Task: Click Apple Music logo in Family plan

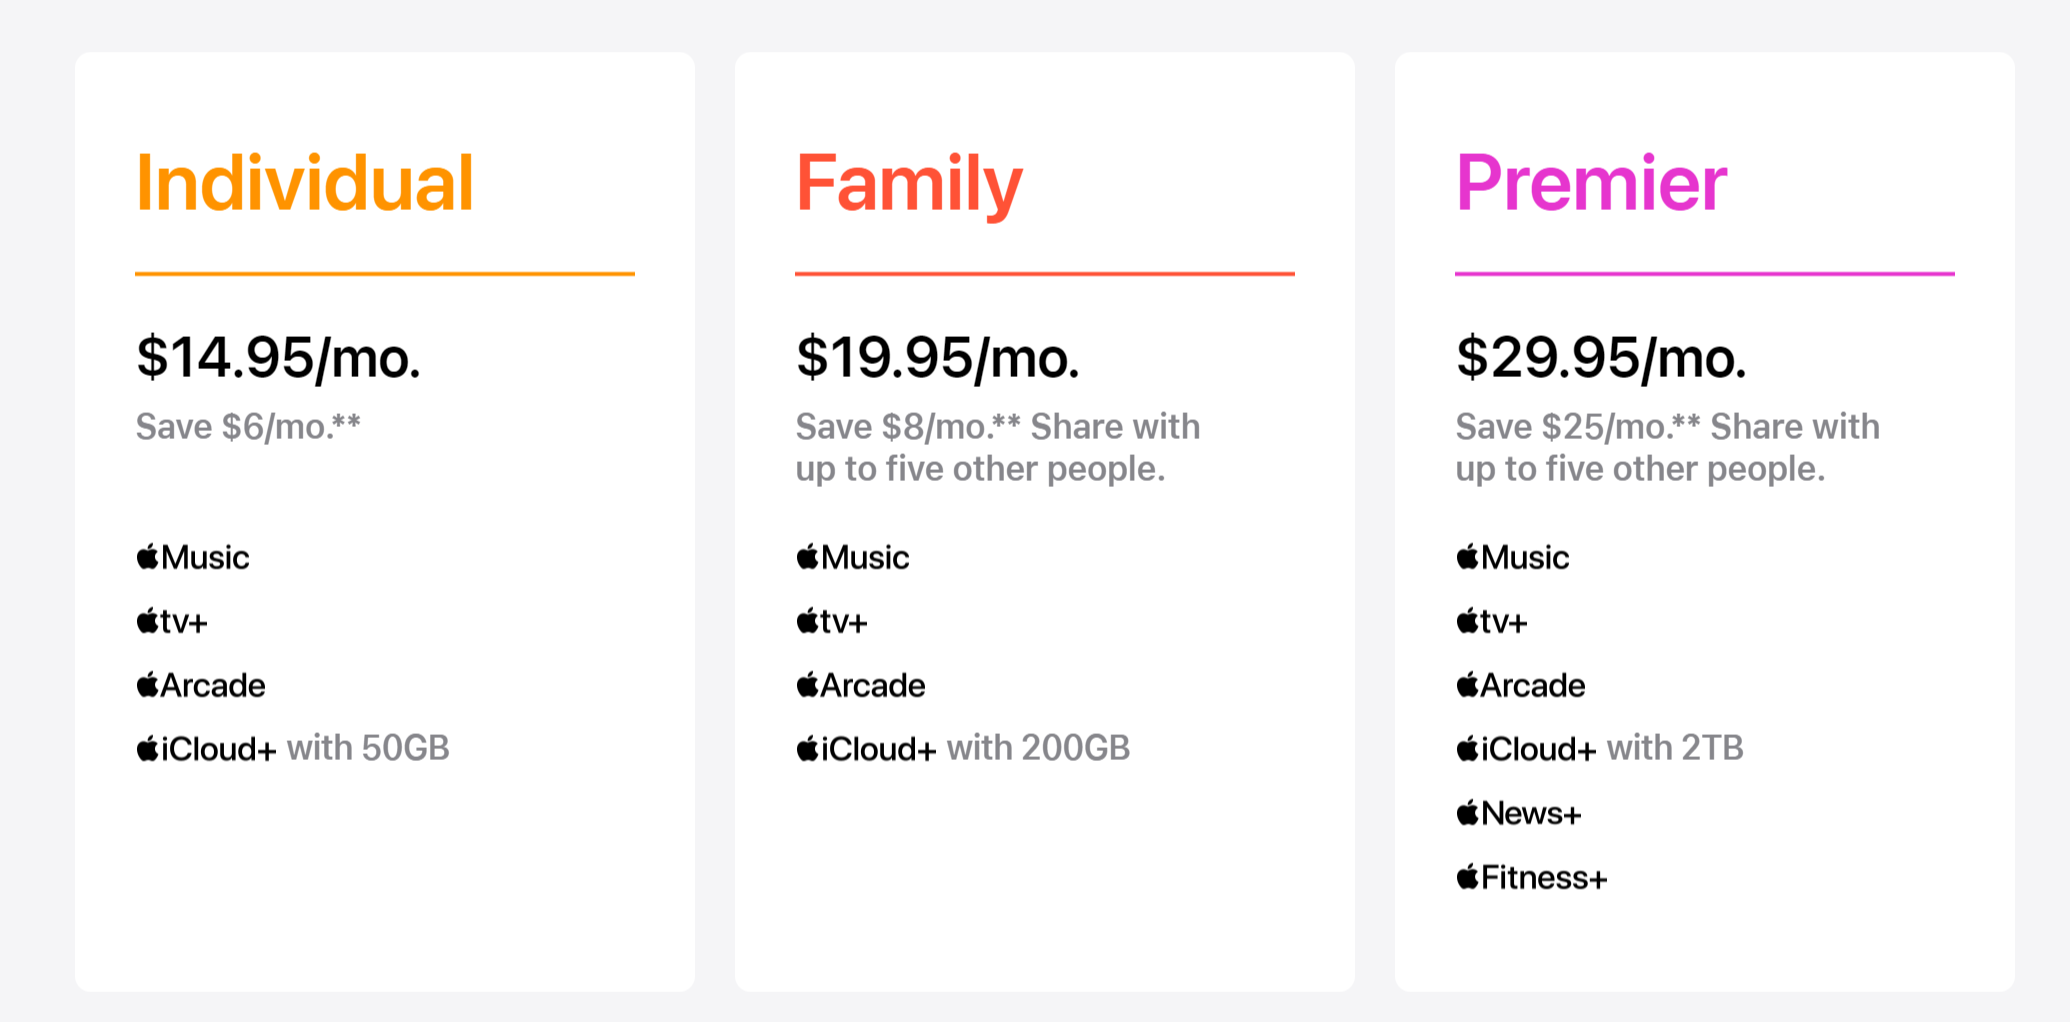Action: coord(853,557)
